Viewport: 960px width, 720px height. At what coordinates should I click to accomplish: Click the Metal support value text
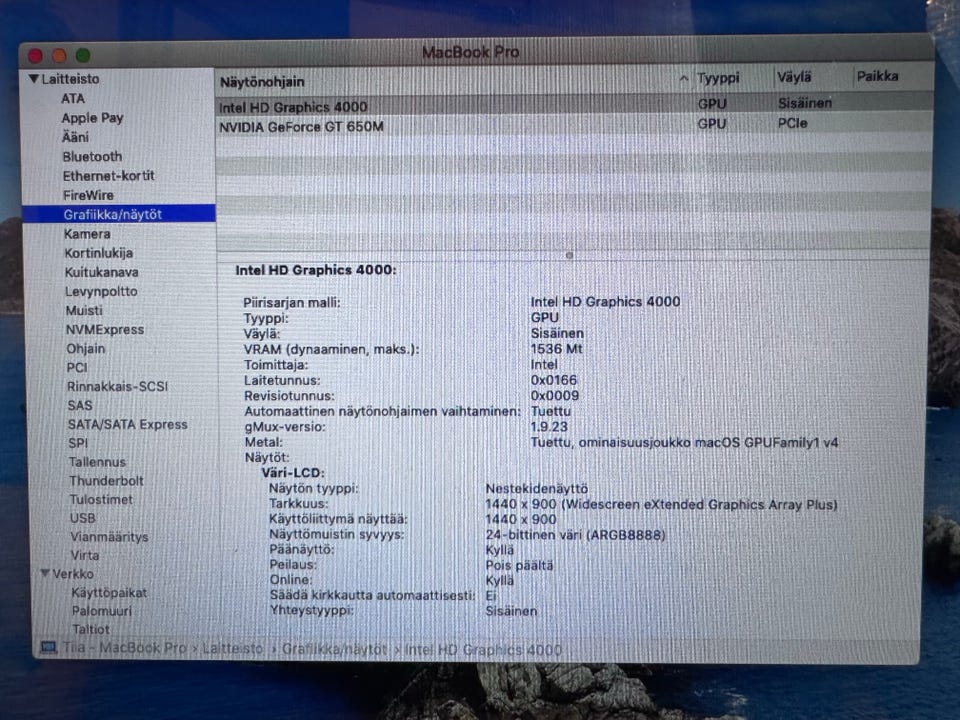tap(684, 442)
